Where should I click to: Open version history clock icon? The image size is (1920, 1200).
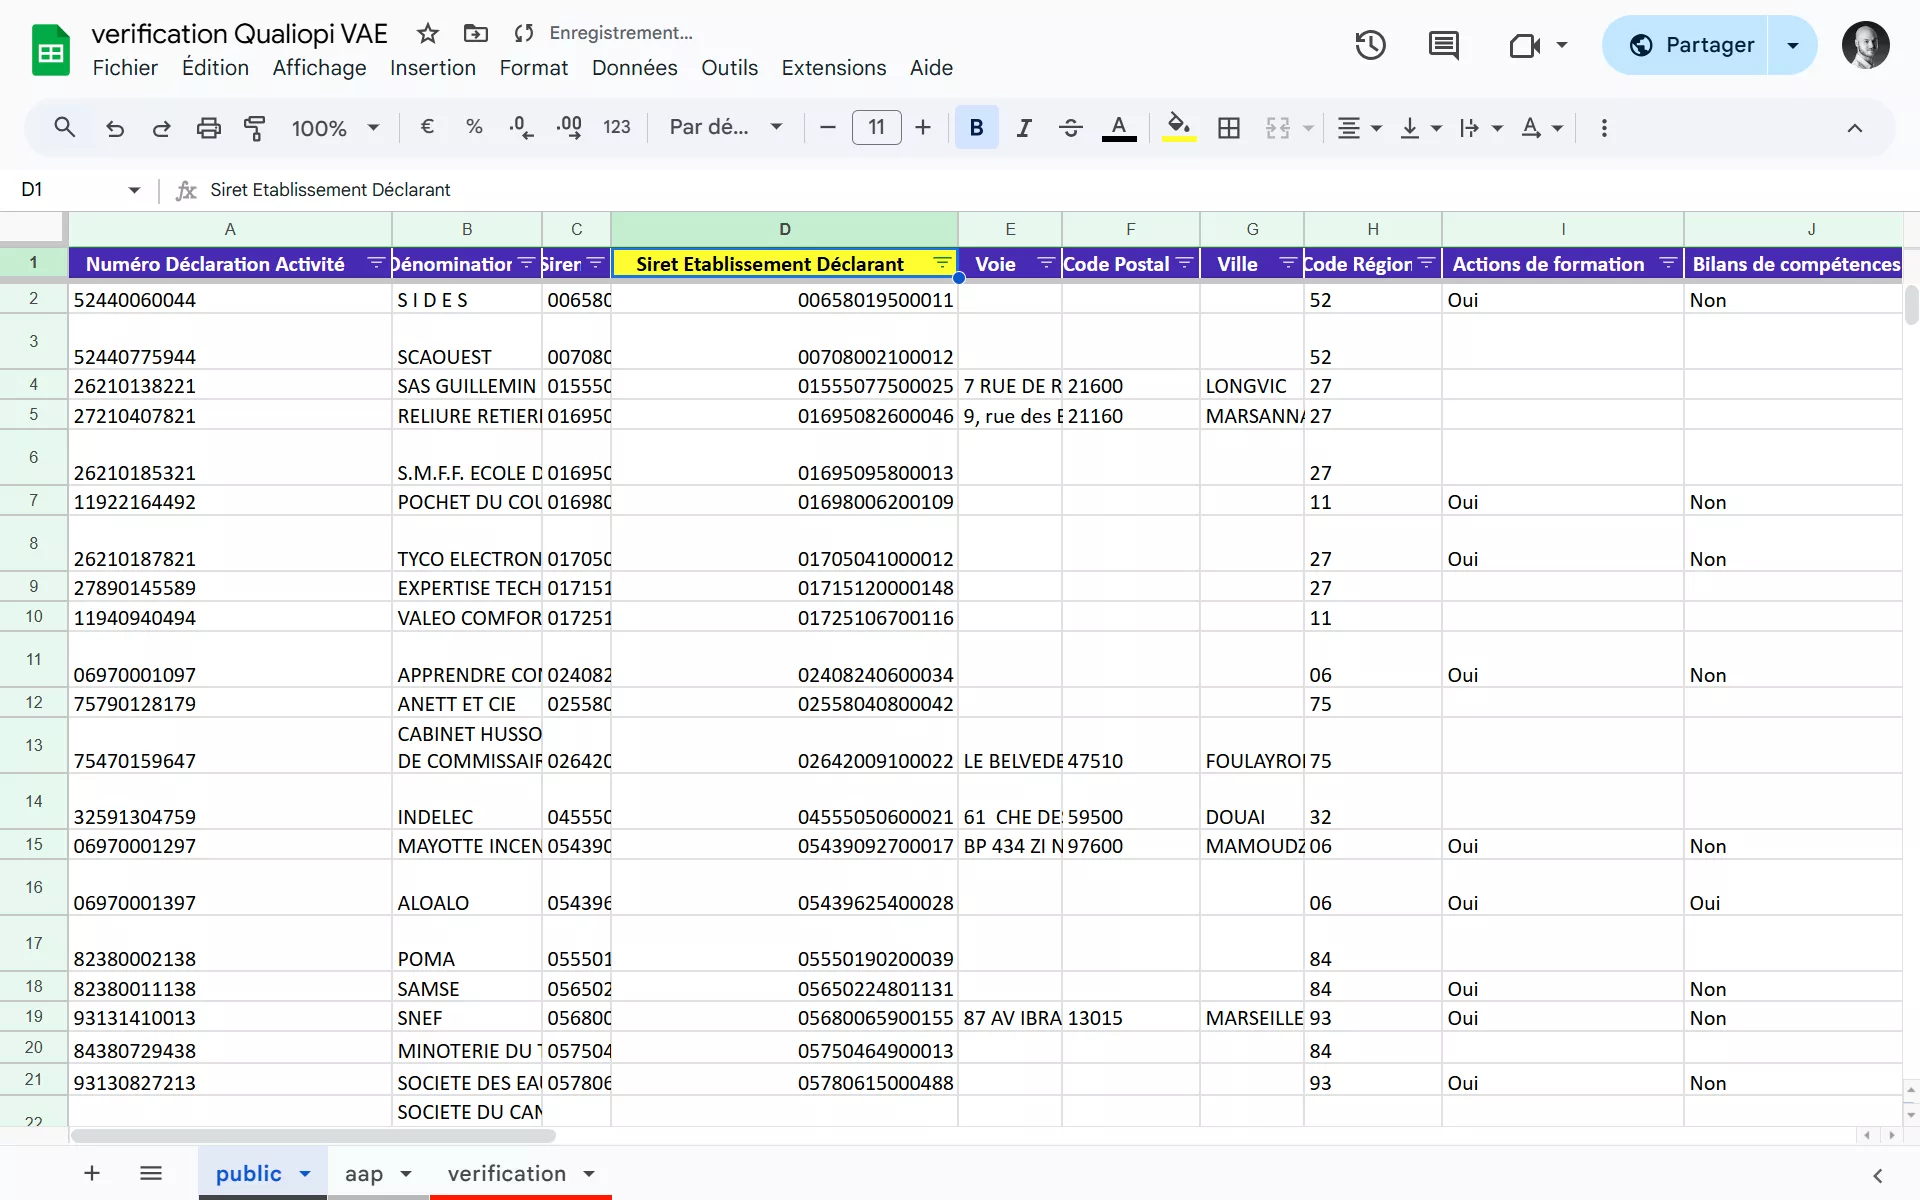point(1370,45)
